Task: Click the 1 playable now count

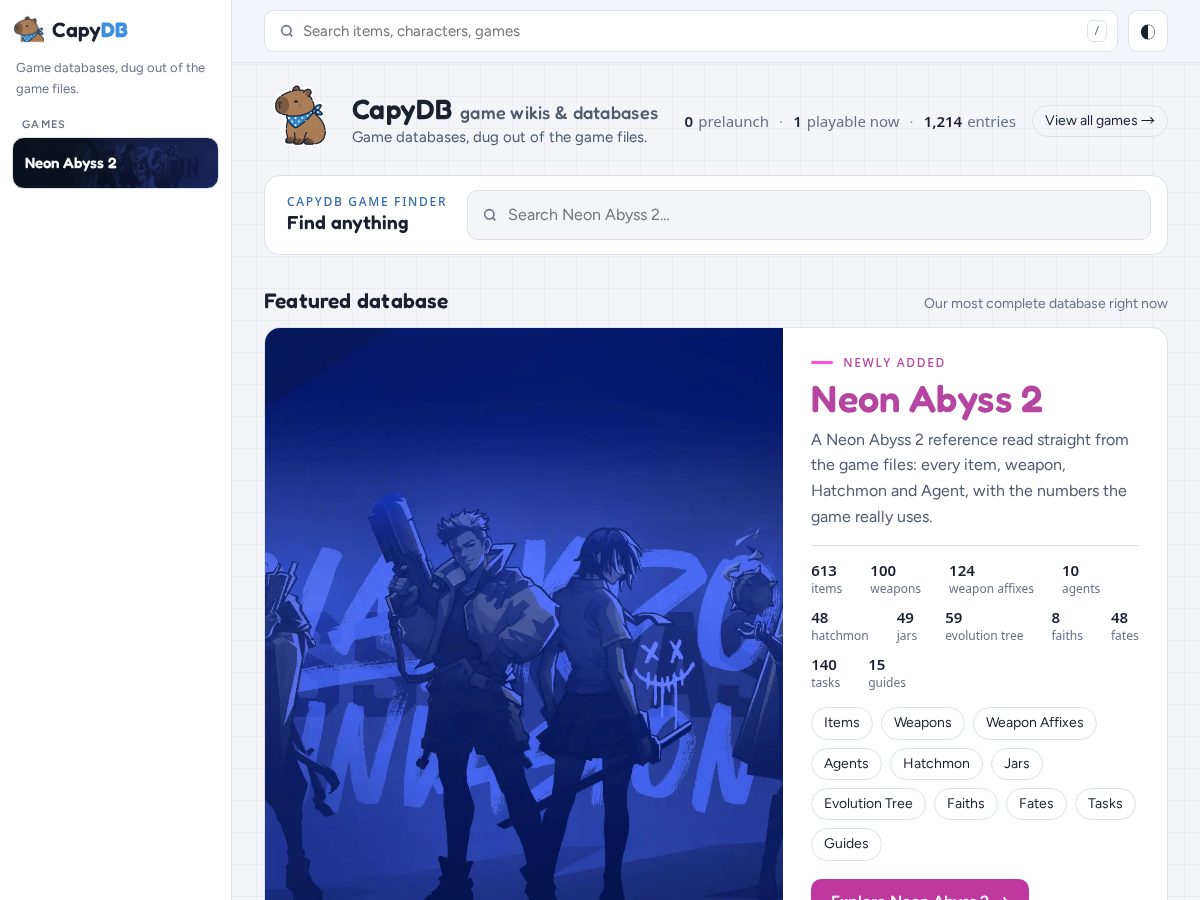Action: tap(847, 122)
